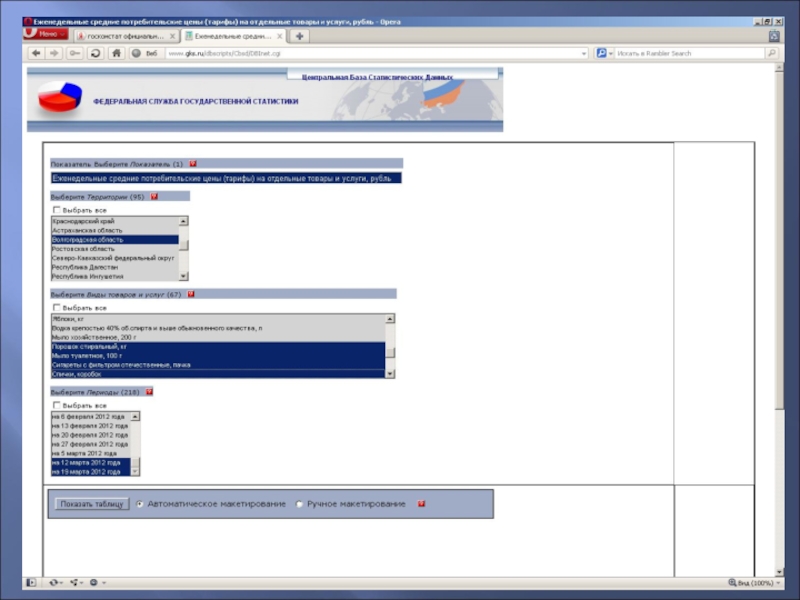Click help icon next to Периоды

pyautogui.click(x=149, y=392)
